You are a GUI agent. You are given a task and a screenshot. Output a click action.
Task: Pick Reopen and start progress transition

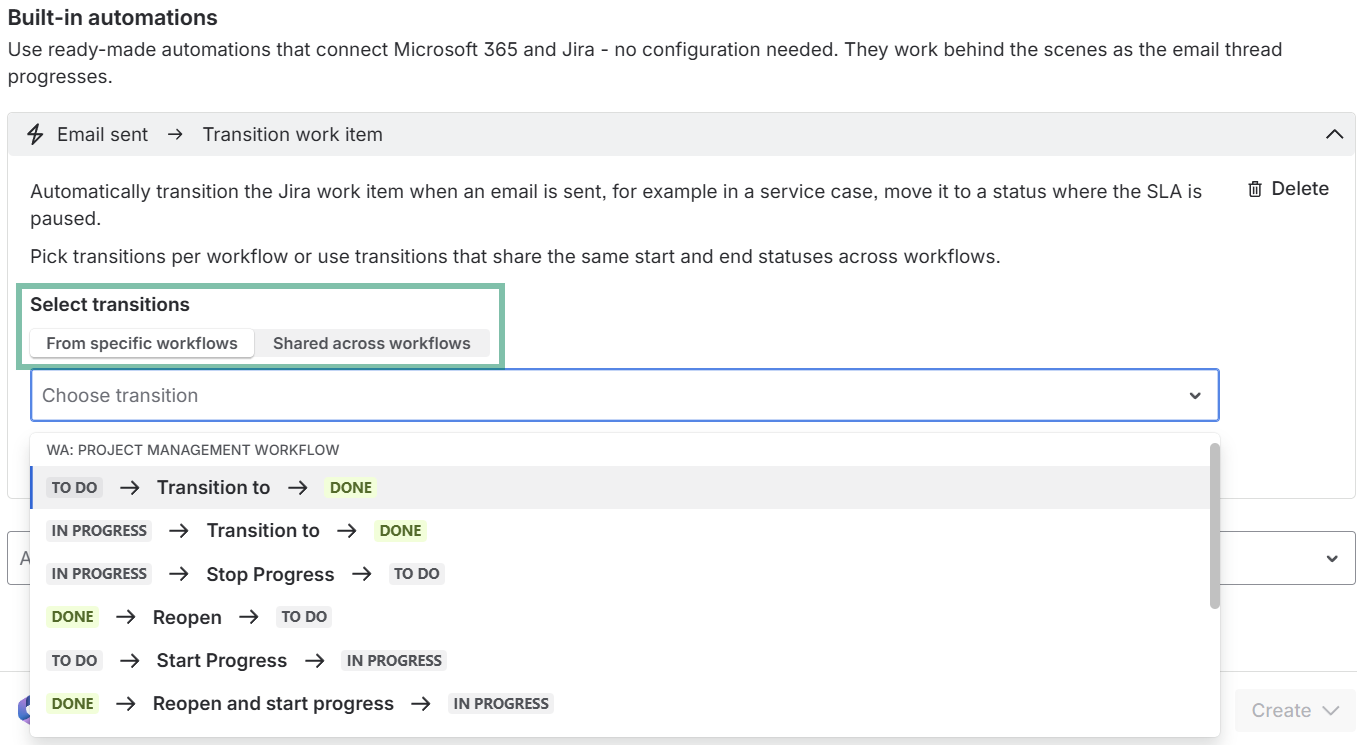(x=273, y=704)
